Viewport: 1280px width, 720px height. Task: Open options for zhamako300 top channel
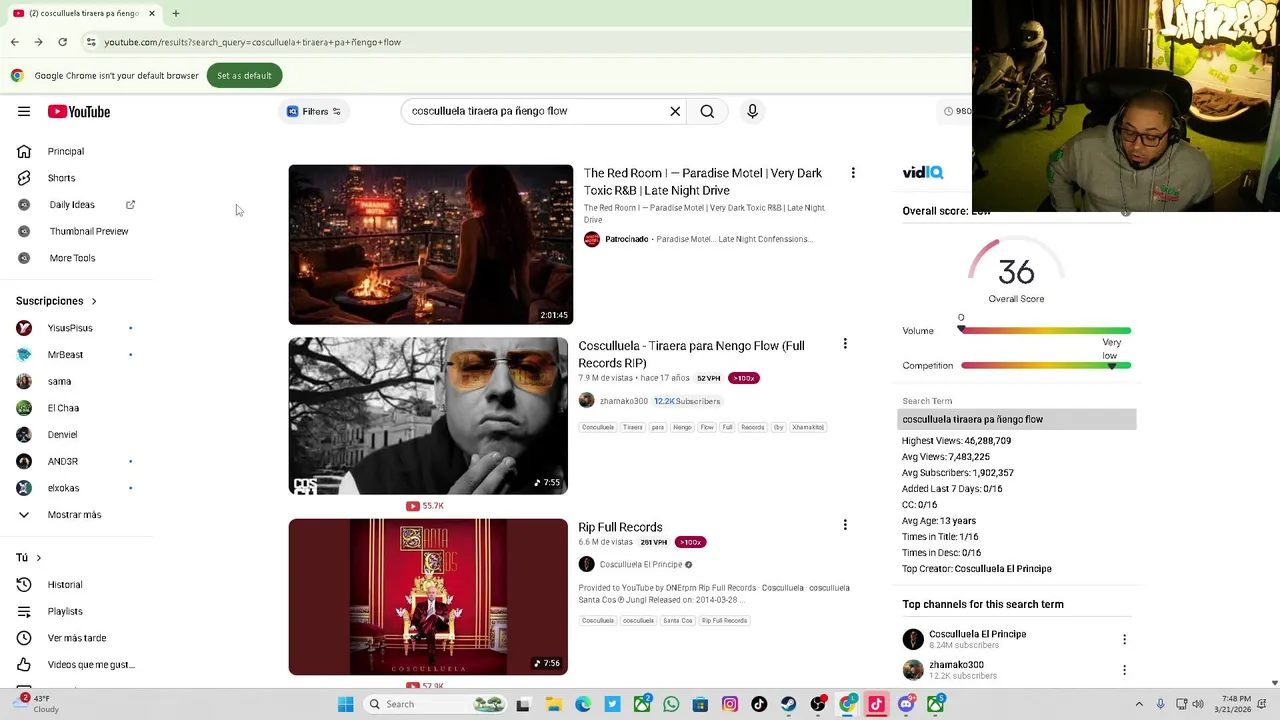tap(1124, 670)
